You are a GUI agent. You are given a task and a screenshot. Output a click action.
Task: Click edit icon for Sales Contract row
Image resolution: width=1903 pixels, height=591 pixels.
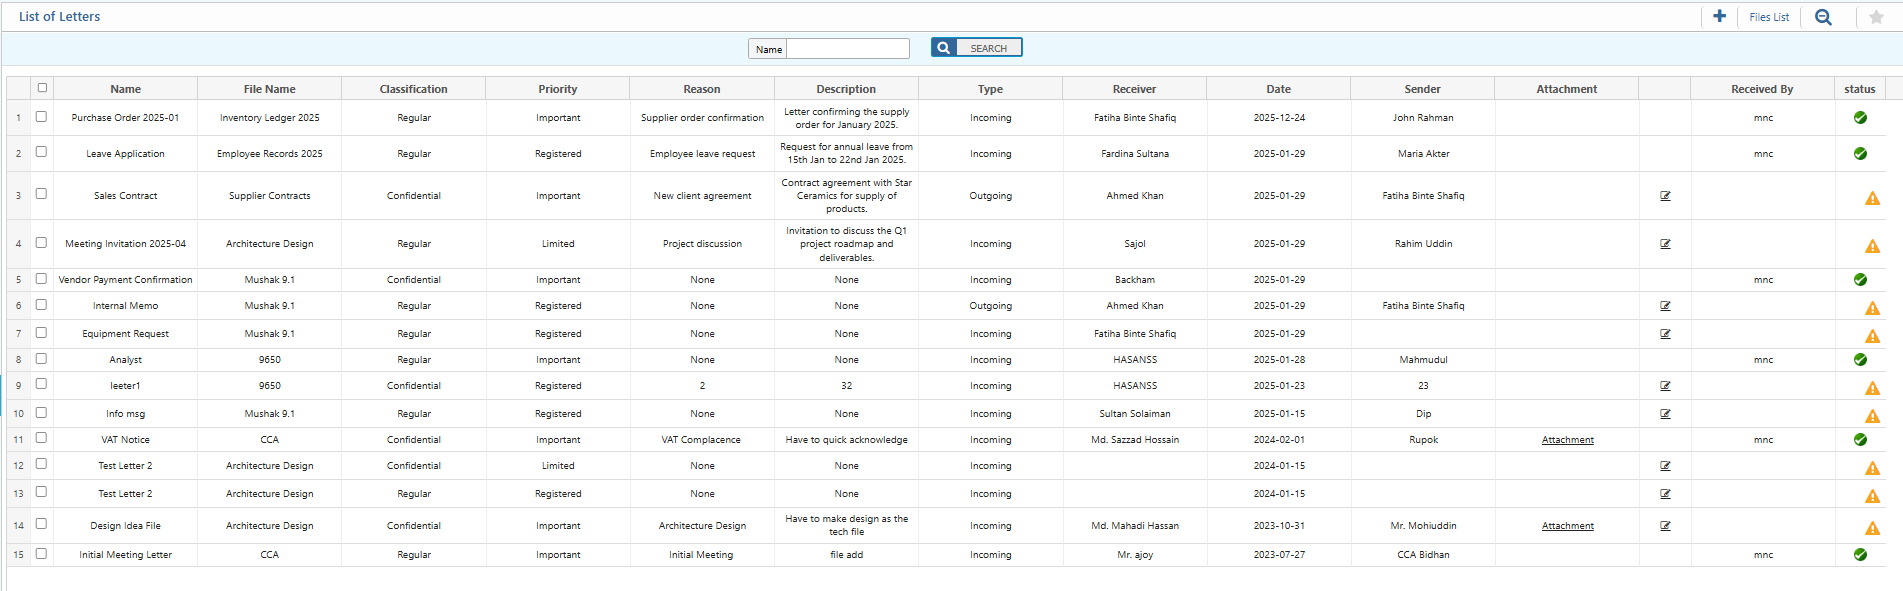point(1665,196)
